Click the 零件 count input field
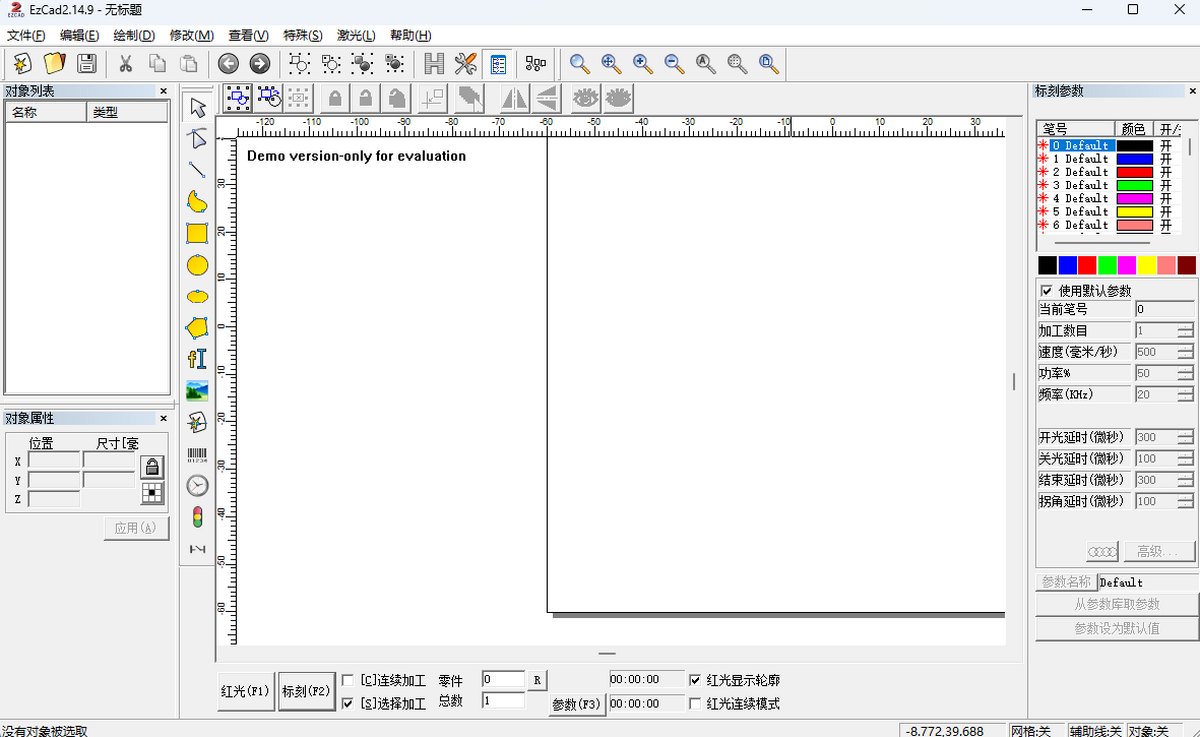 pyautogui.click(x=503, y=680)
